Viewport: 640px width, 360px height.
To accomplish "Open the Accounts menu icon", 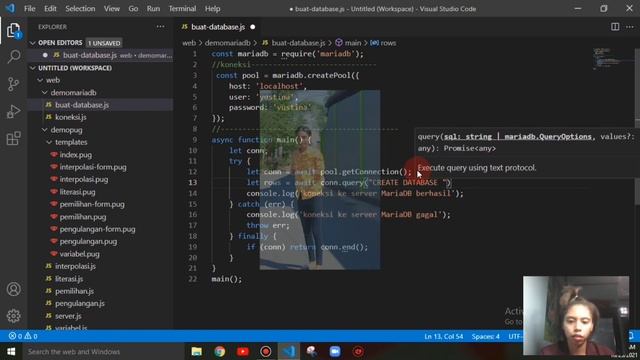I will [13, 289].
